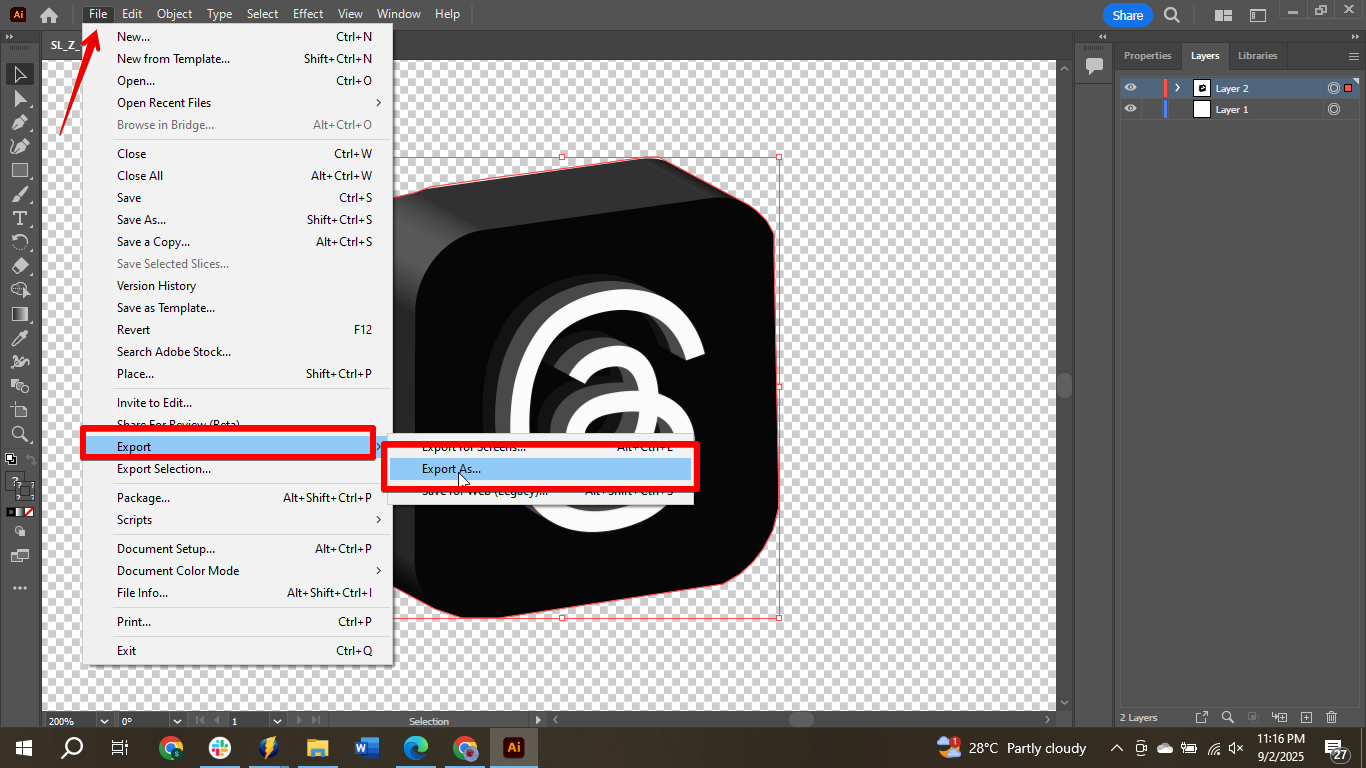The image size is (1366, 768).
Task: Create a new layer in the Layers panel
Action: (1305, 717)
